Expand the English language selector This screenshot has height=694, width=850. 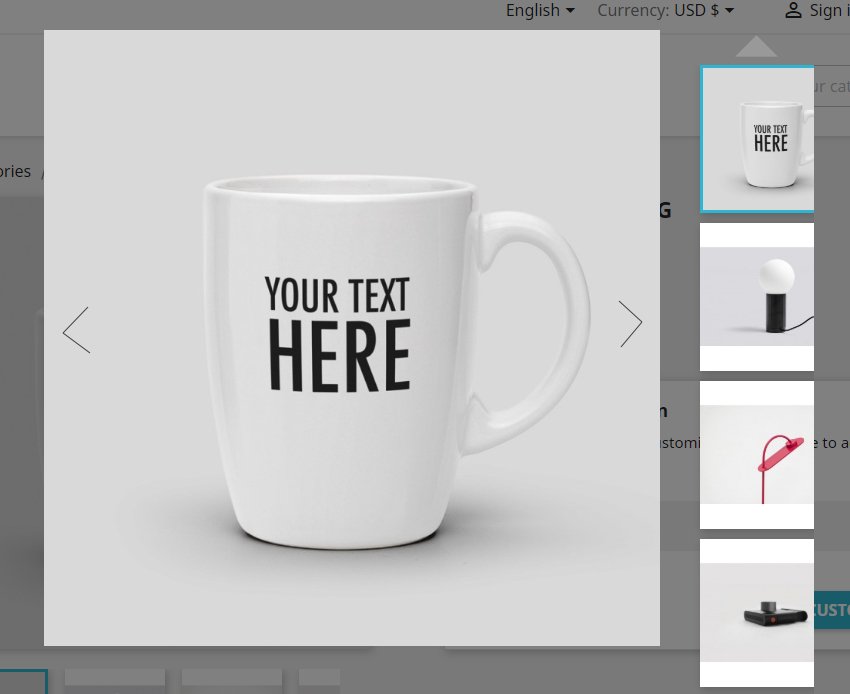pos(539,11)
